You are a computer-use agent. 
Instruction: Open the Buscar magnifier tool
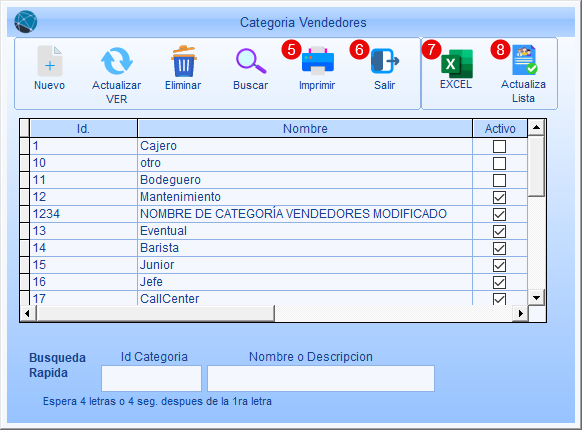click(251, 61)
